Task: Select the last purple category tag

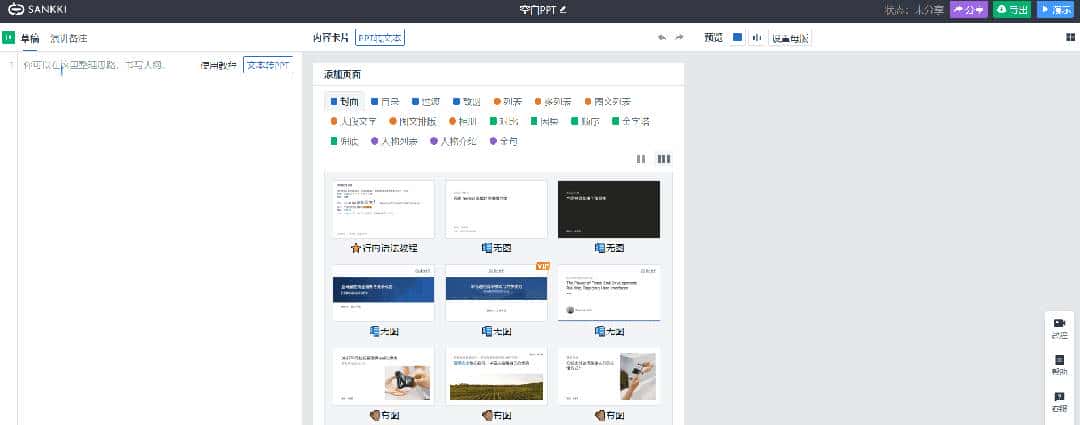Action: click(503, 141)
